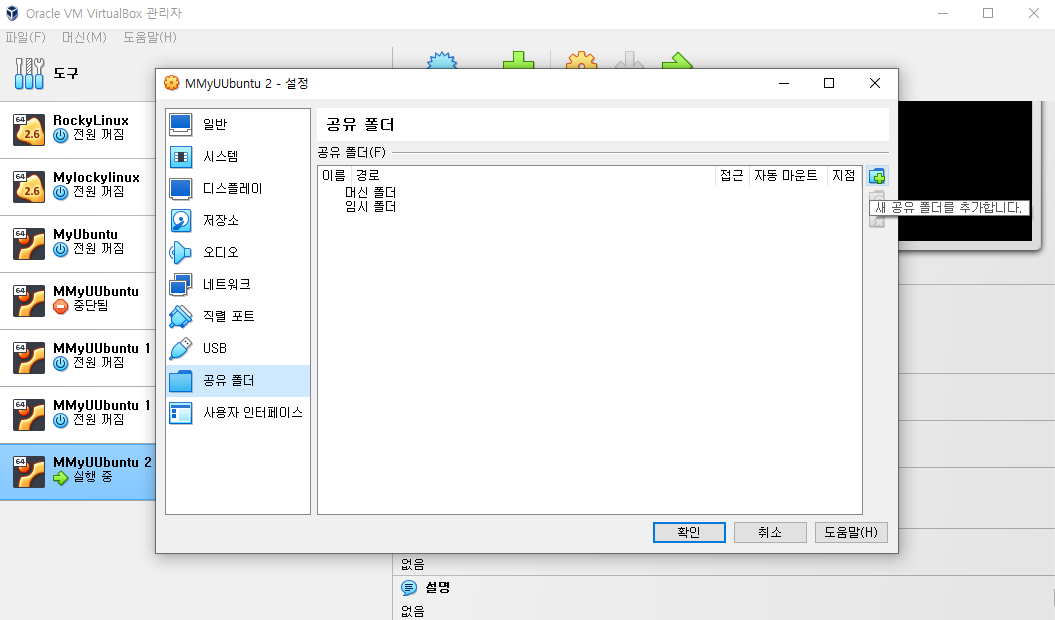Close the MMyUUbuntu 2 settings dialog
Viewport: 1055px width, 620px height.
[x=875, y=83]
